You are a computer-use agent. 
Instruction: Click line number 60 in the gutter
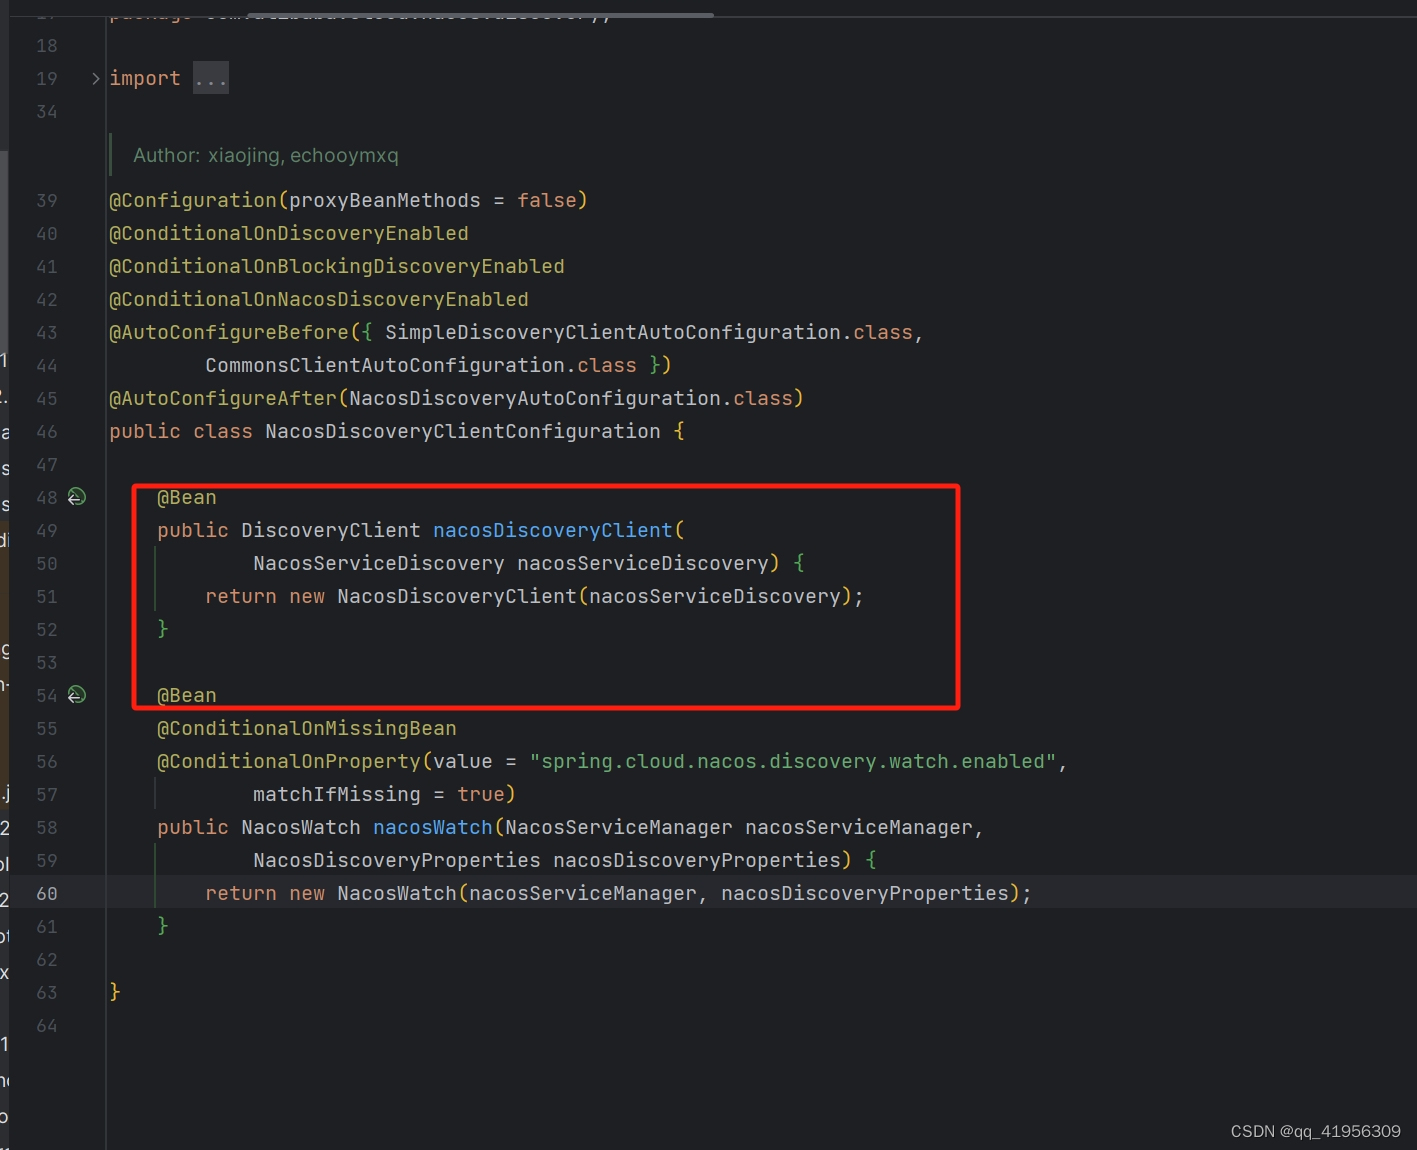tap(47, 894)
